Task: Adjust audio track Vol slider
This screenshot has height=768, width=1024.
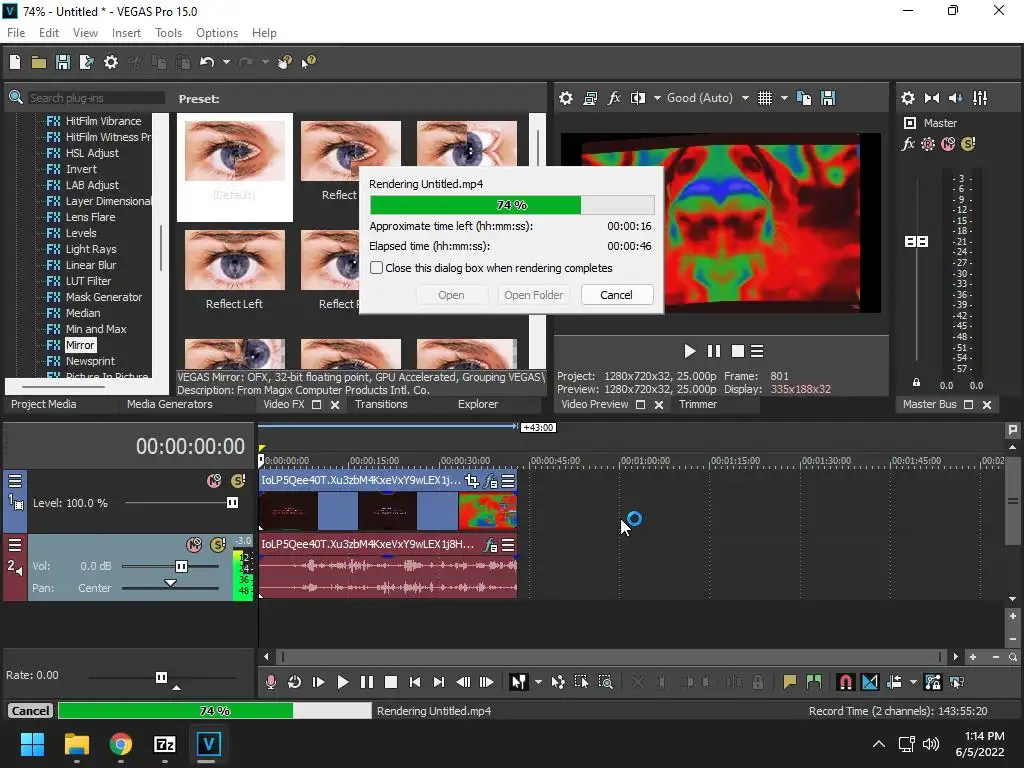Action: (182, 566)
